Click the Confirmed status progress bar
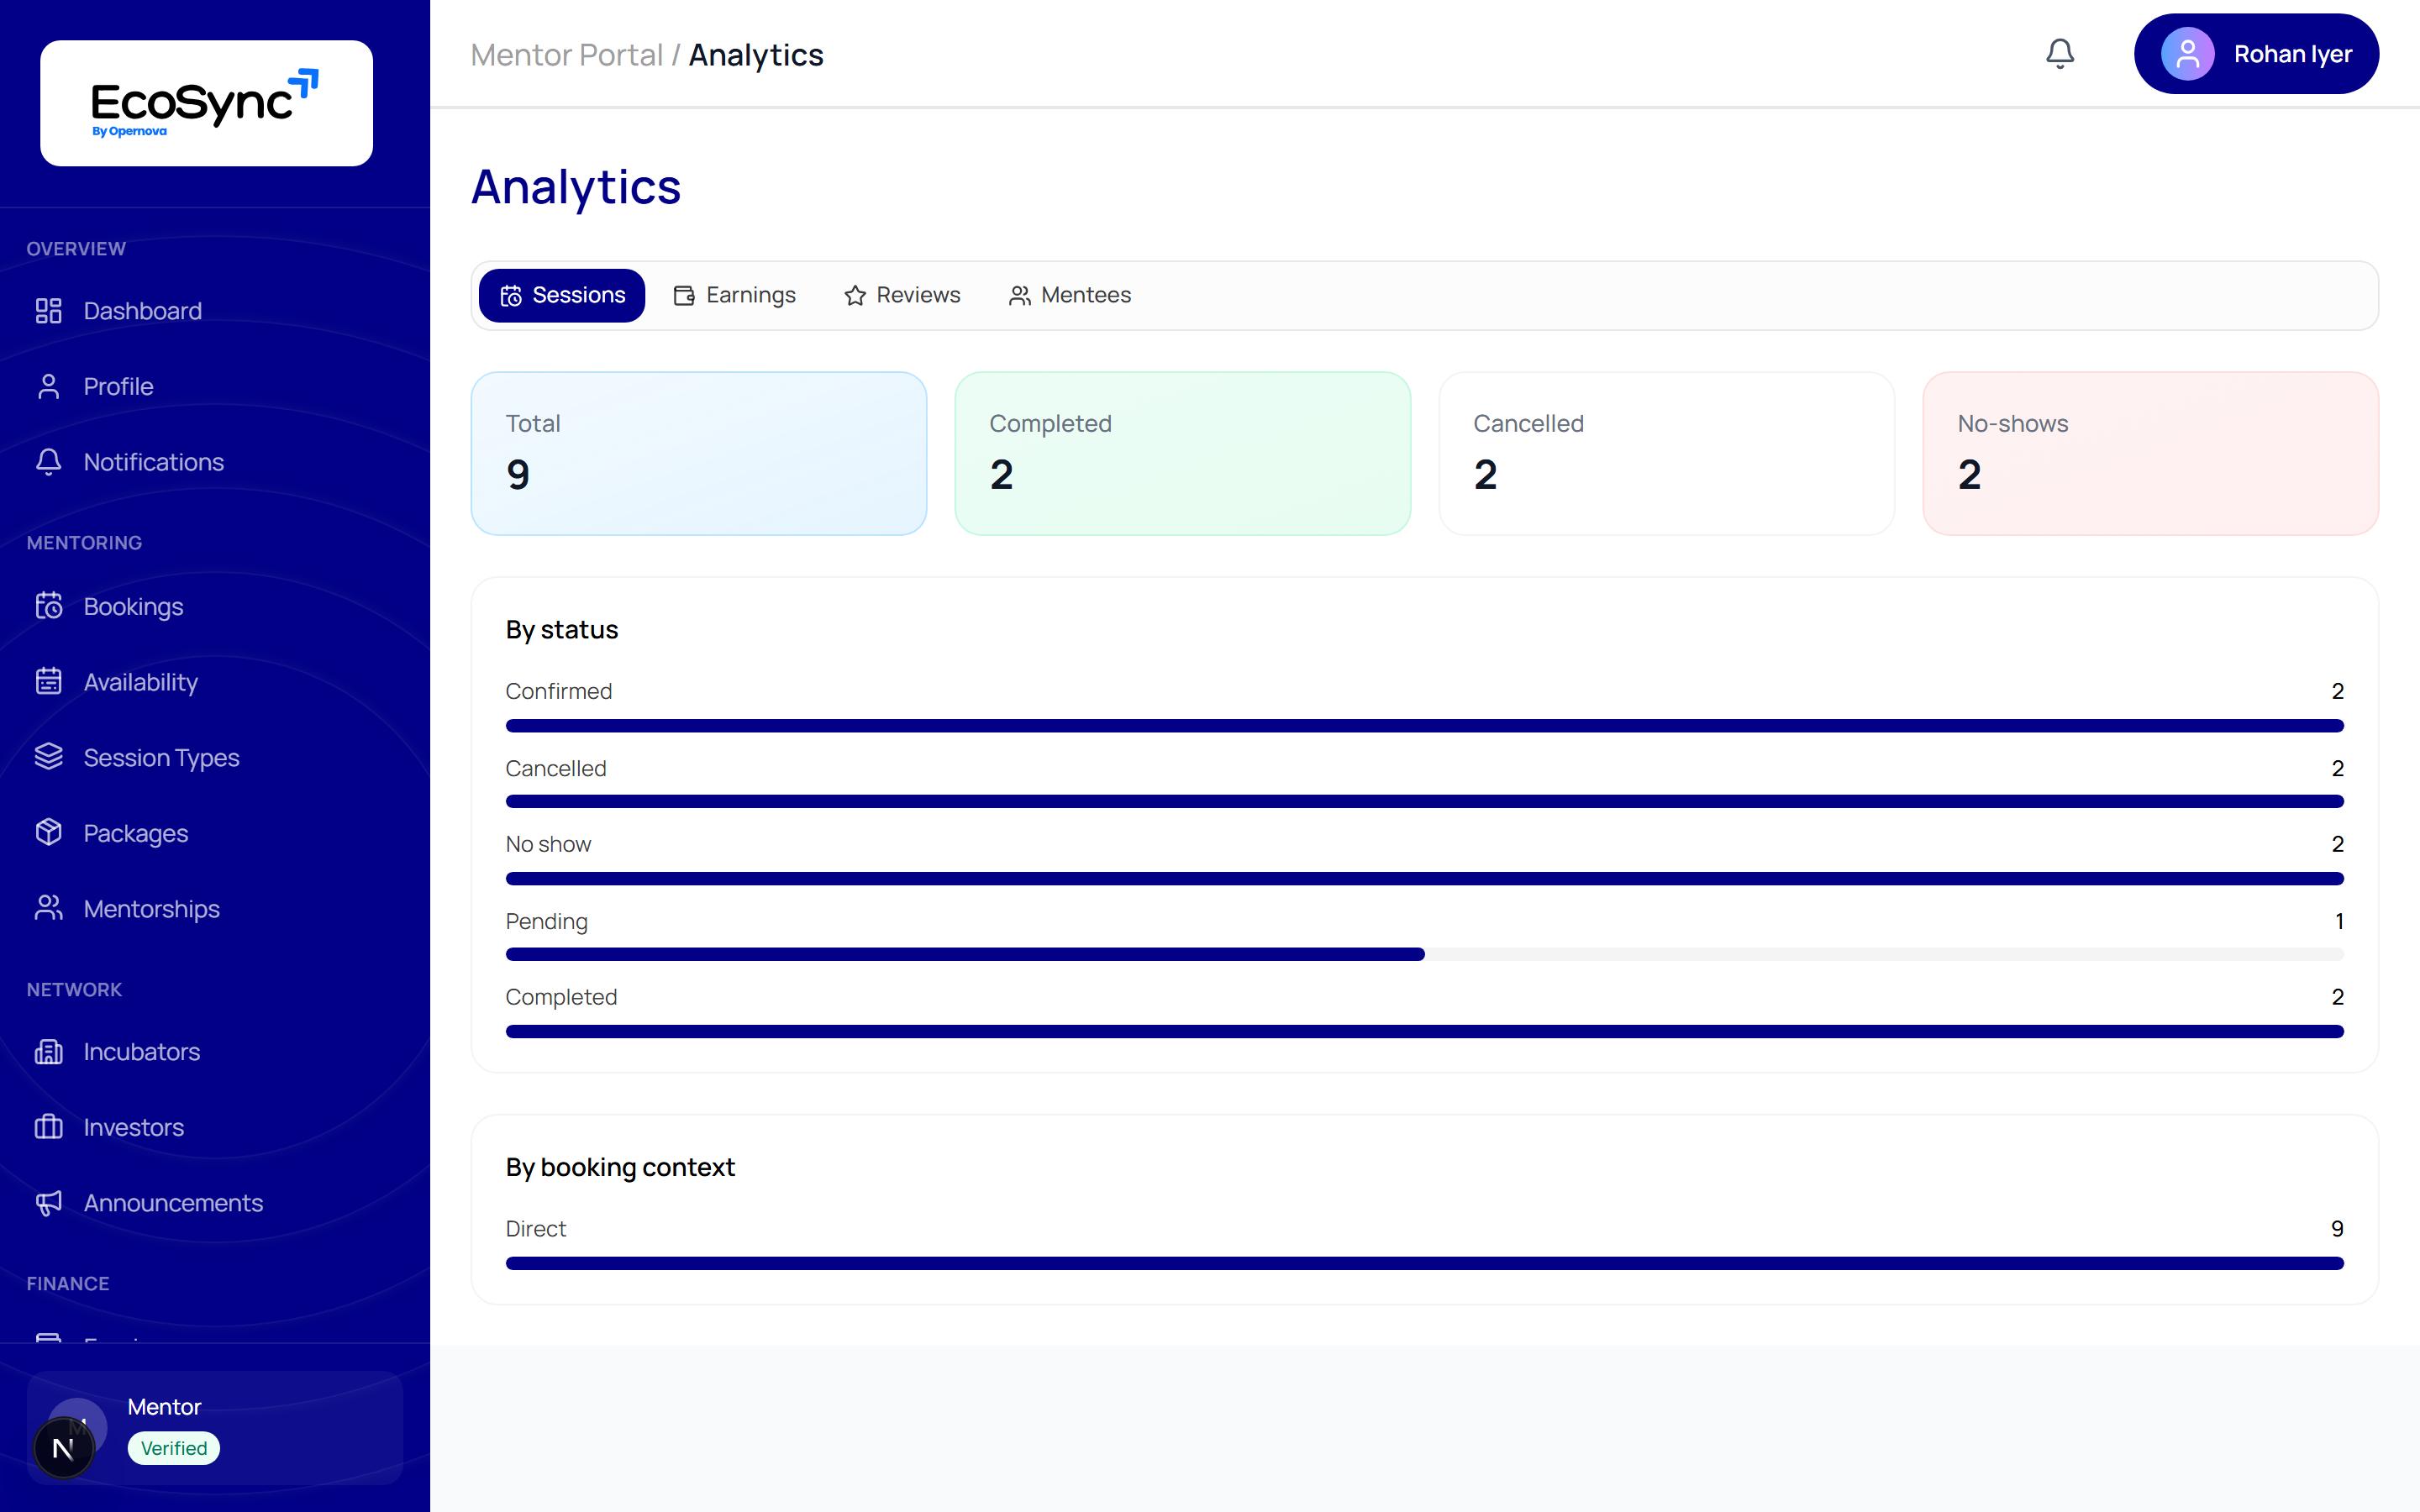Image resolution: width=2420 pixels, height=1512 pixels. 1424,725
